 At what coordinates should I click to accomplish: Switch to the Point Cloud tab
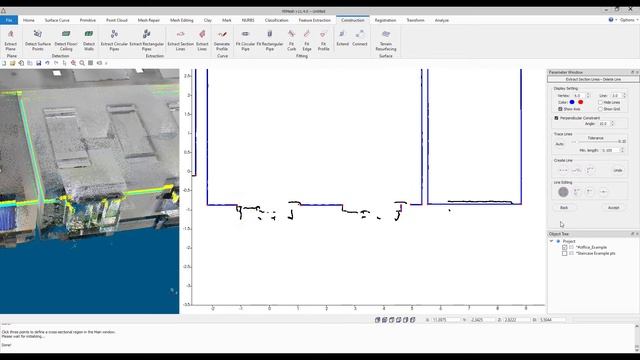(117, 20)
